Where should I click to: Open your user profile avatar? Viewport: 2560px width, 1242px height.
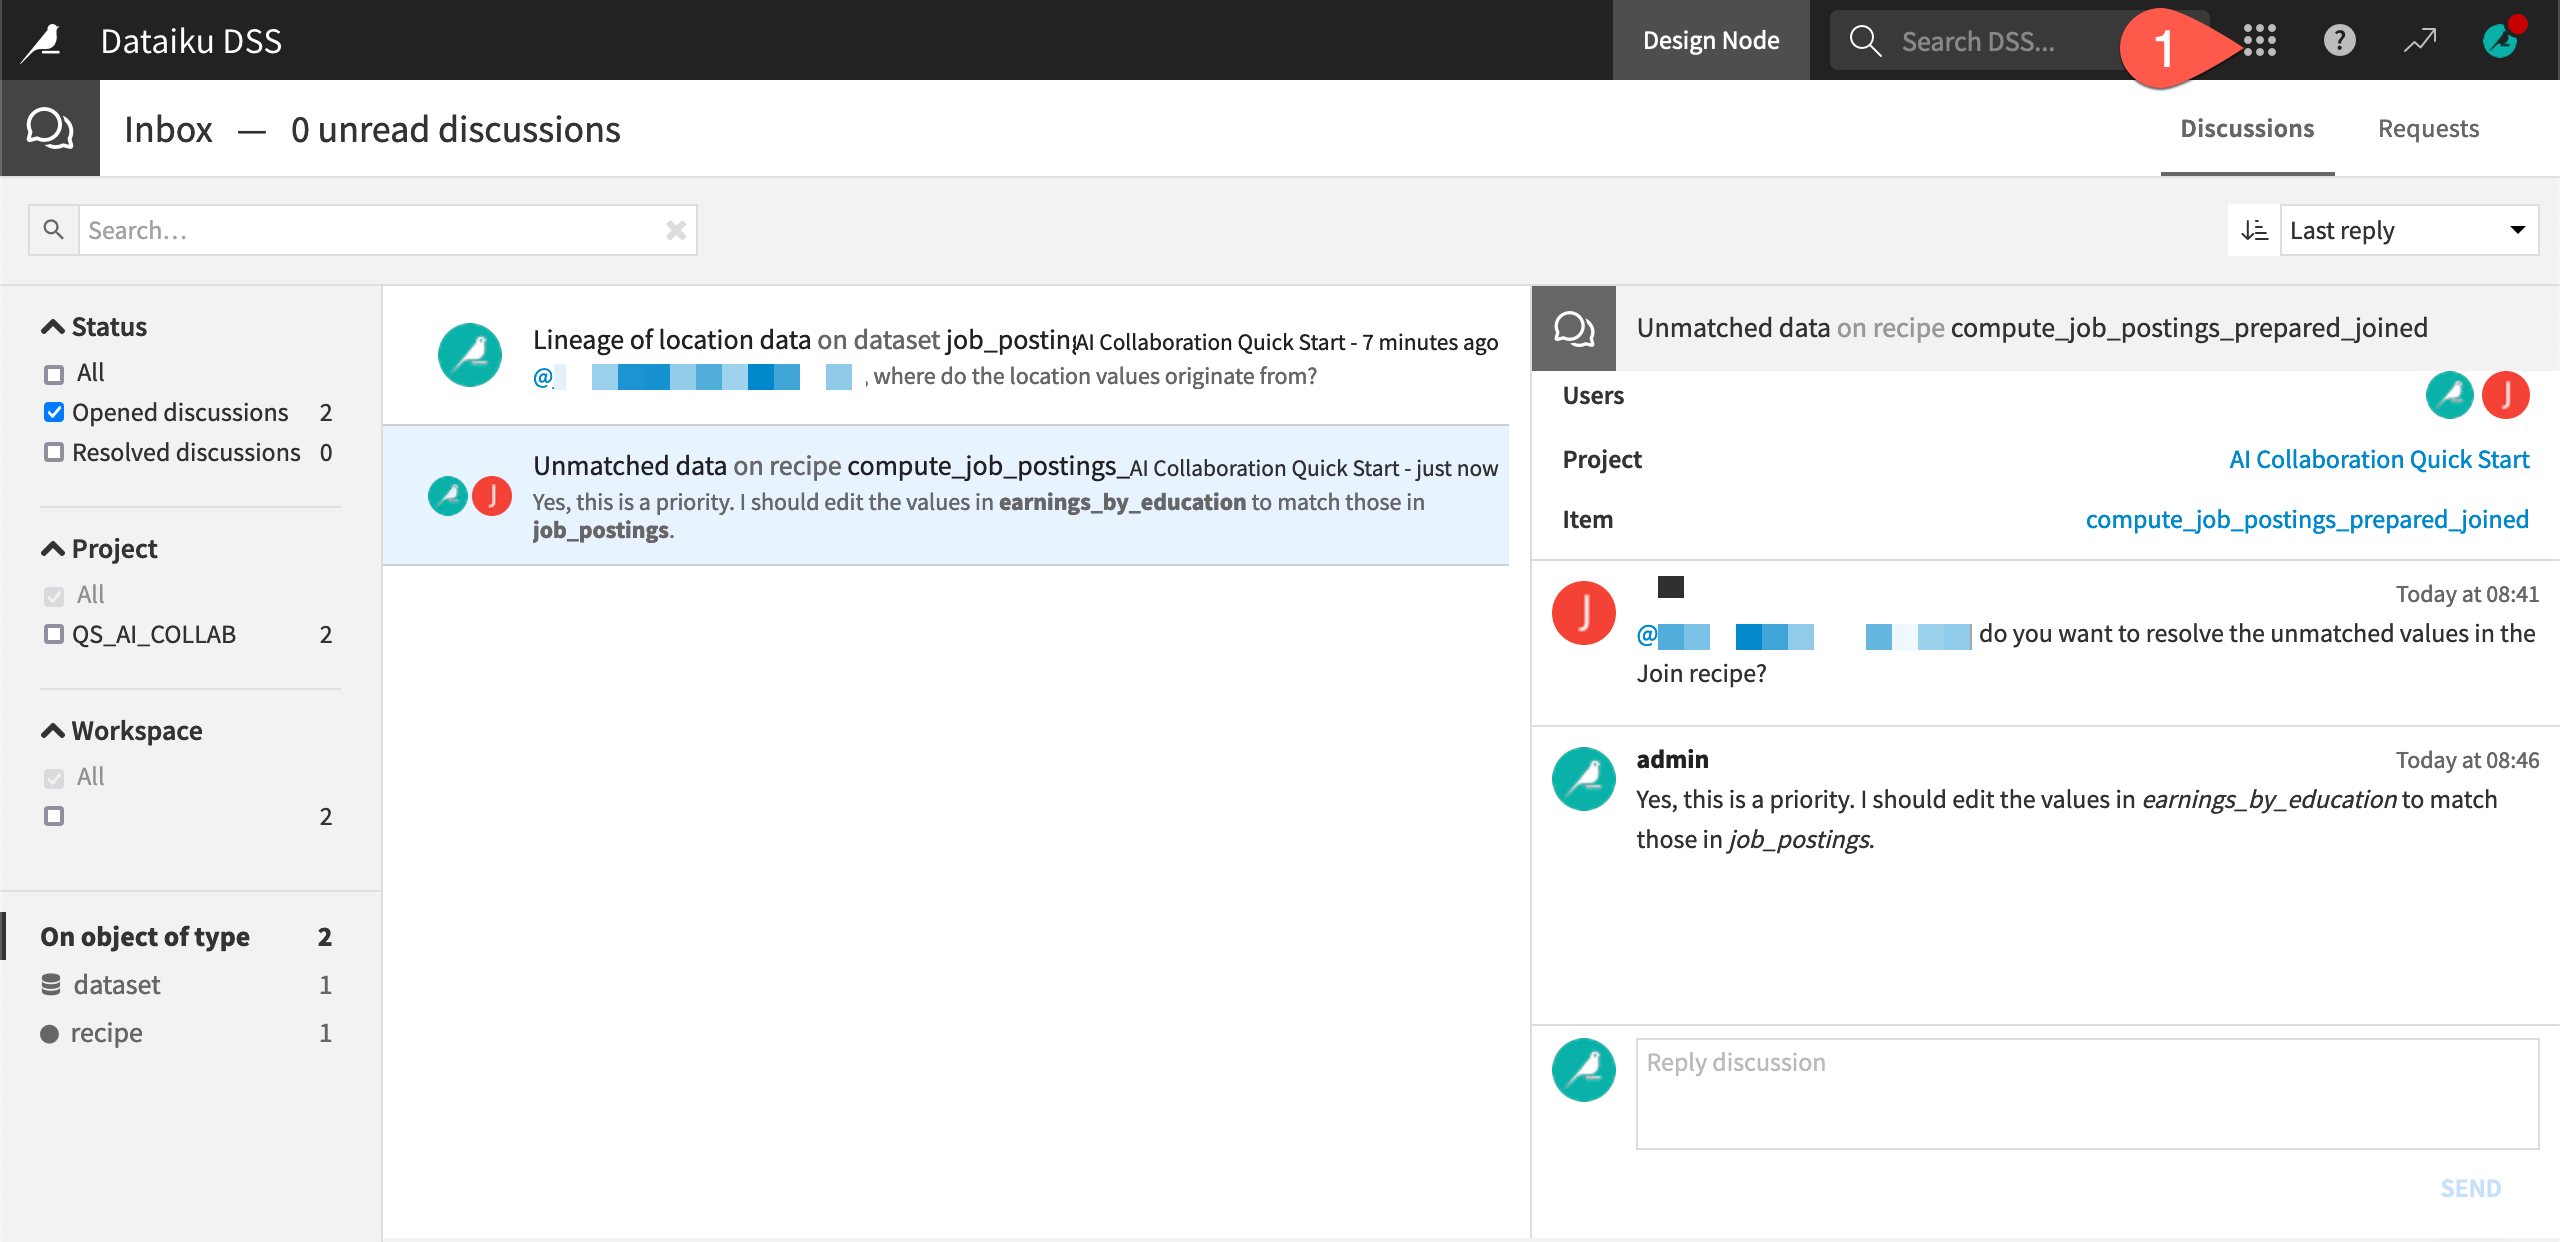click(2499, 40)
